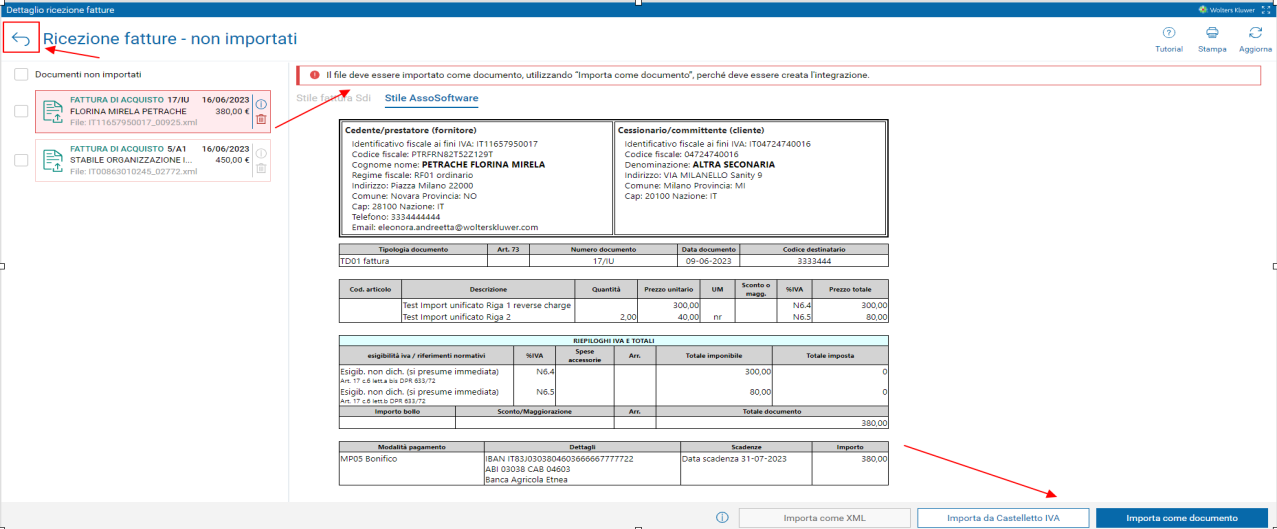
Task: Click Importa da Castelletto IVA button
Action: (x=1003, y=518)
